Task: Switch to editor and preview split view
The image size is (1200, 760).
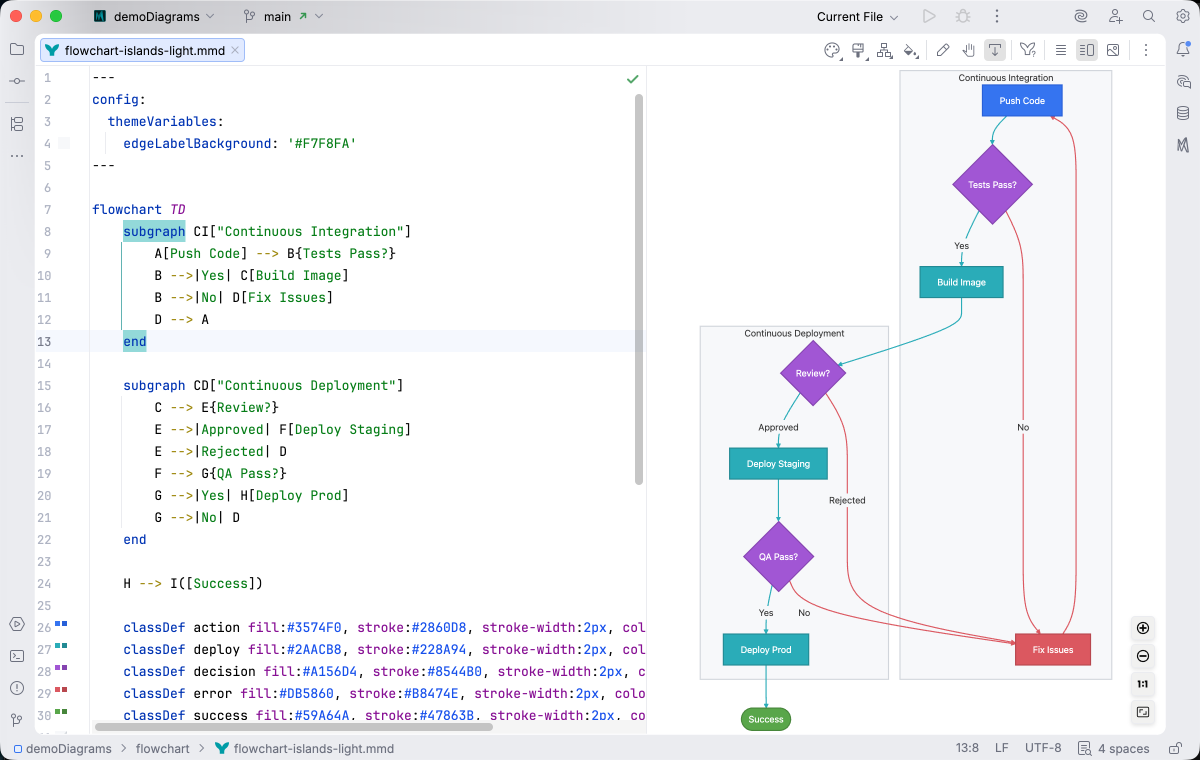Action: click(1087, 50)
